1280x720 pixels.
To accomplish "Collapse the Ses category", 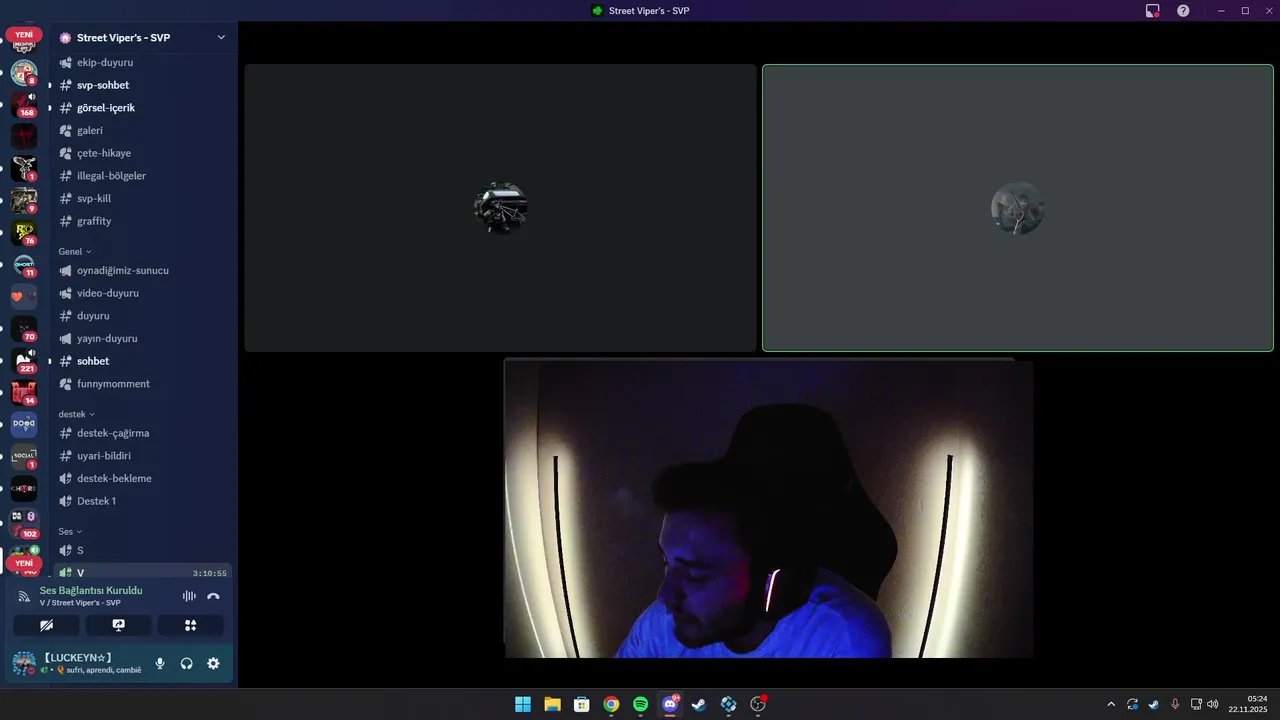I will [70, 531].
